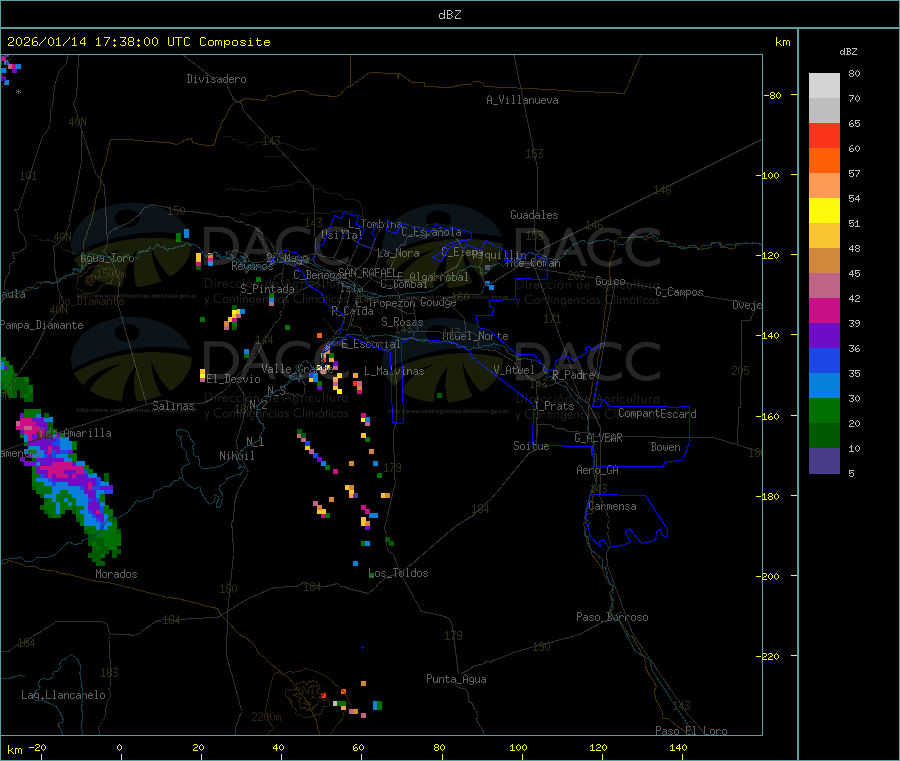The height and width of the screenshot is (761, 900).
Task: Select the white 80 dBZ color band
Action: point(824,86)
